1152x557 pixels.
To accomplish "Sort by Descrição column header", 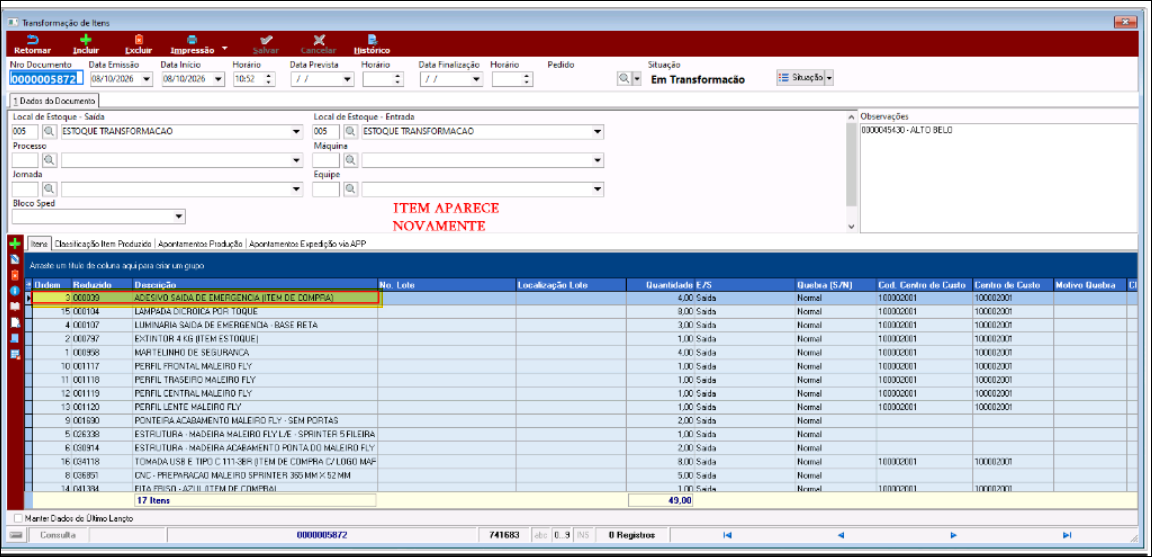I will (254, 284).
